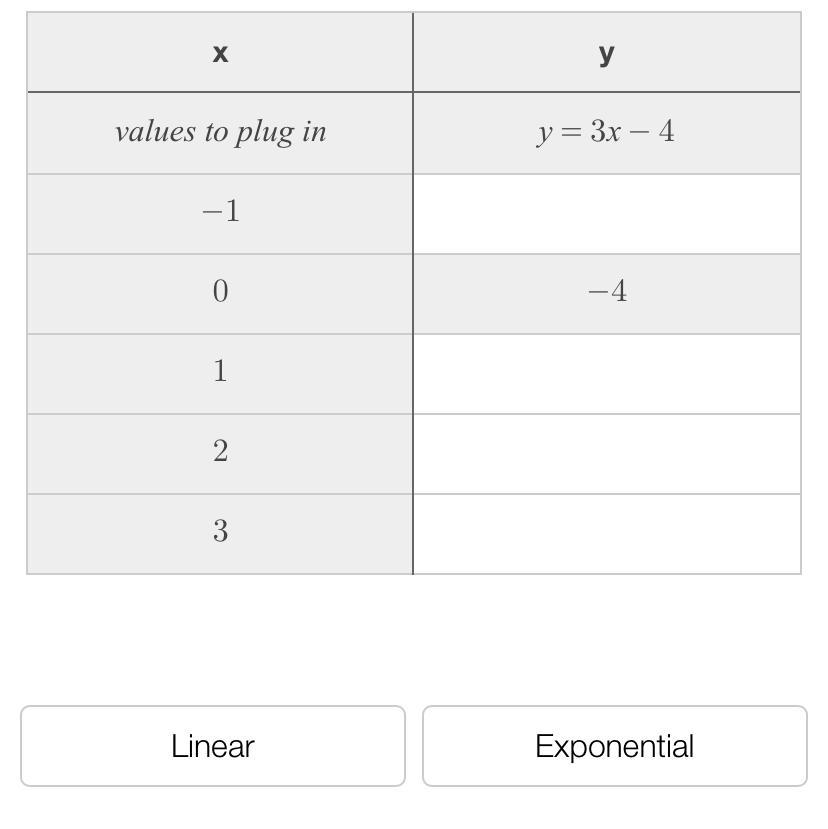Click the Exponential button
The height and width of the screenshot is (829, 828).
click(614, 746)
